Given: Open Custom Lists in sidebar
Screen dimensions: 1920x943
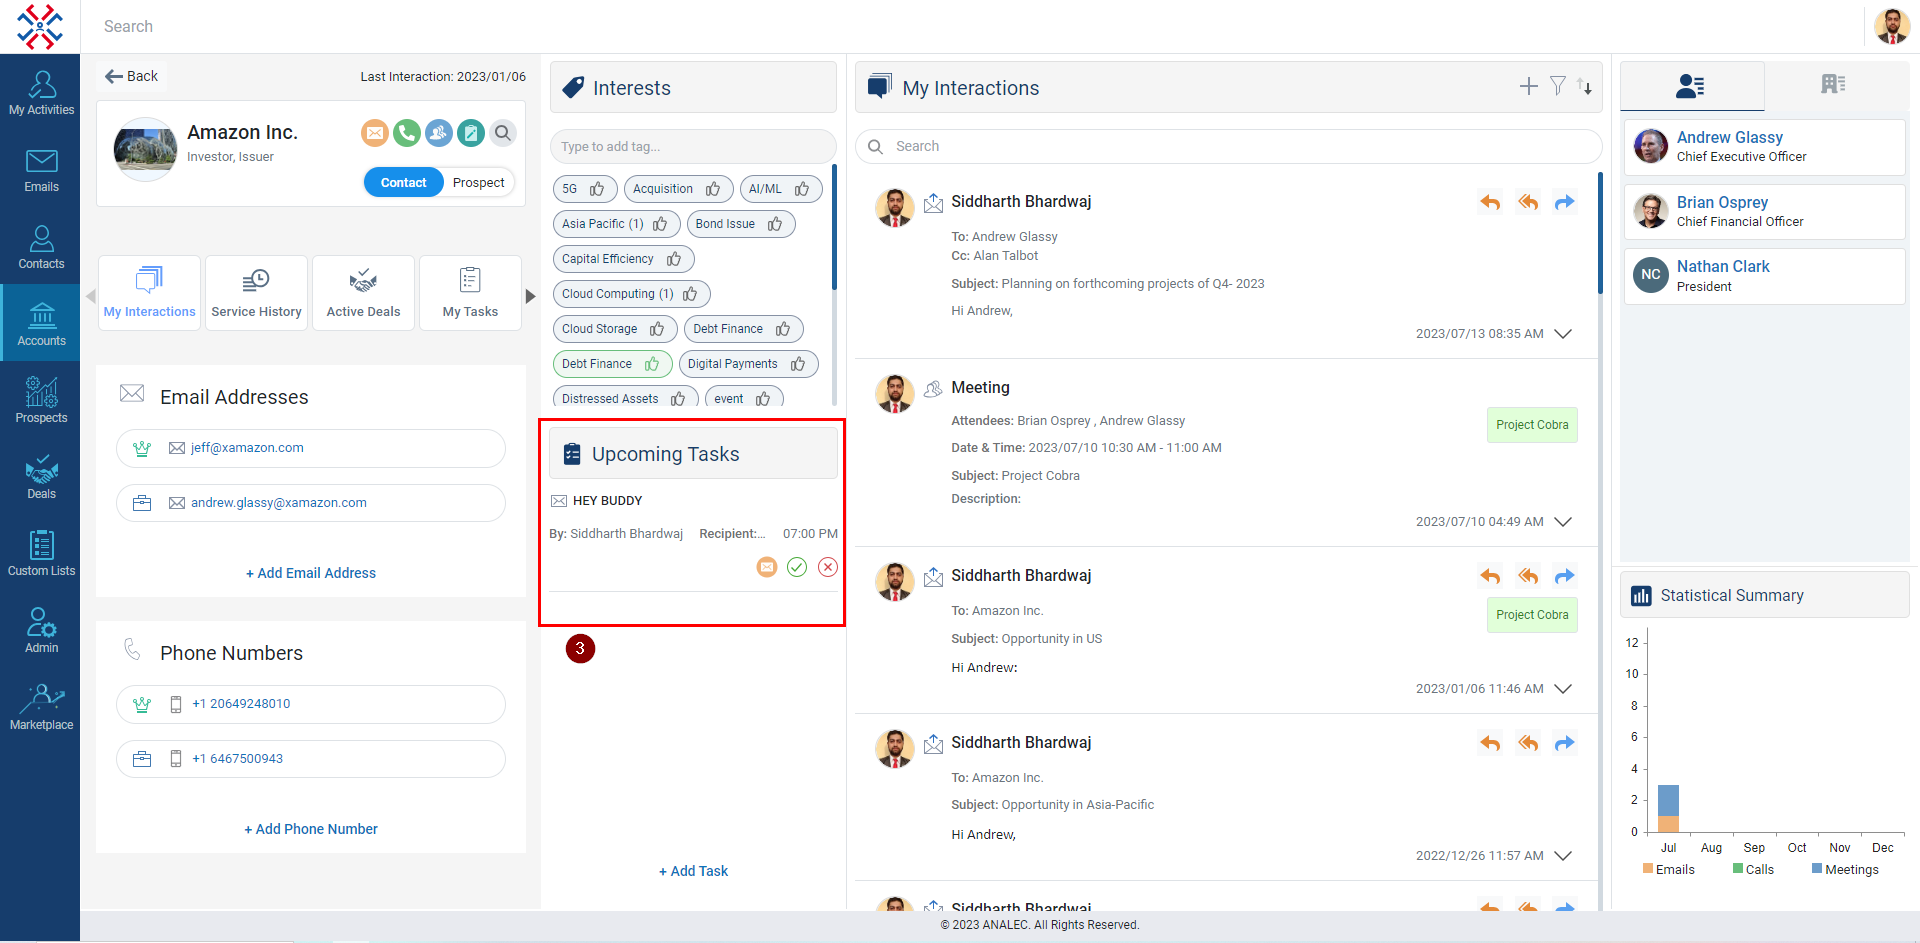Looking at the screenshot, I should tap(41, 554).
